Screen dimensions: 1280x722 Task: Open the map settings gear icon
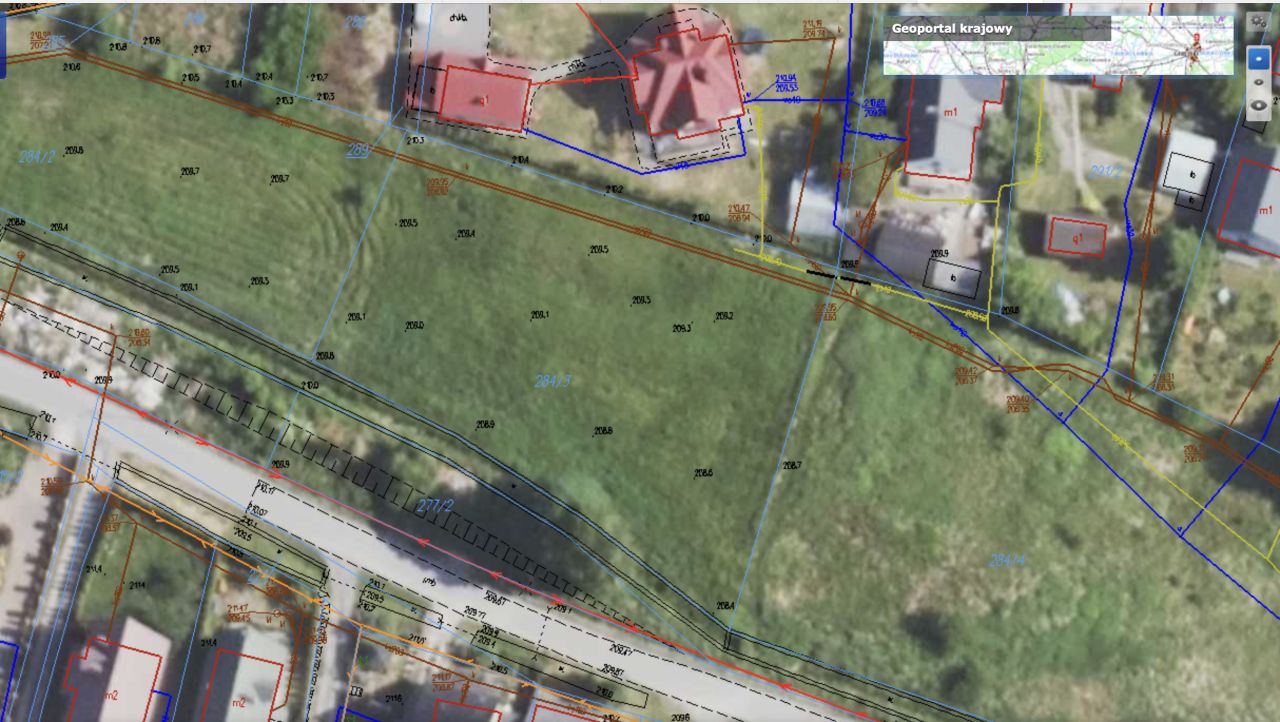click(x=1258, y=21)
